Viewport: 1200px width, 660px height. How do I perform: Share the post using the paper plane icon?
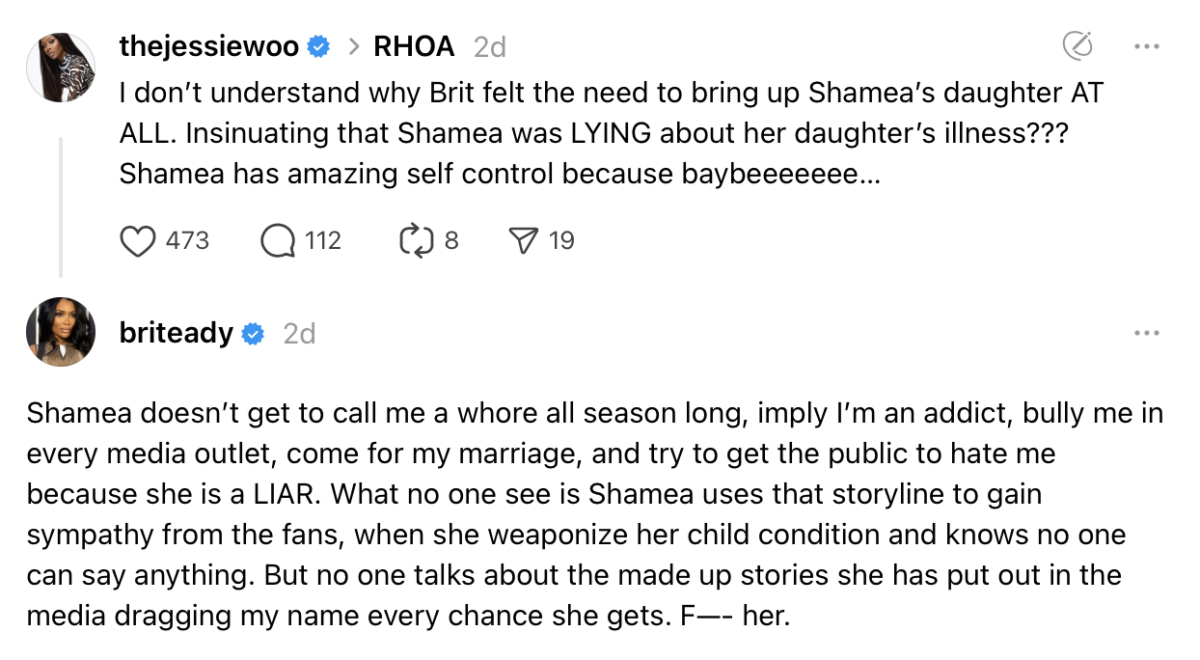(x=523, y=241)
